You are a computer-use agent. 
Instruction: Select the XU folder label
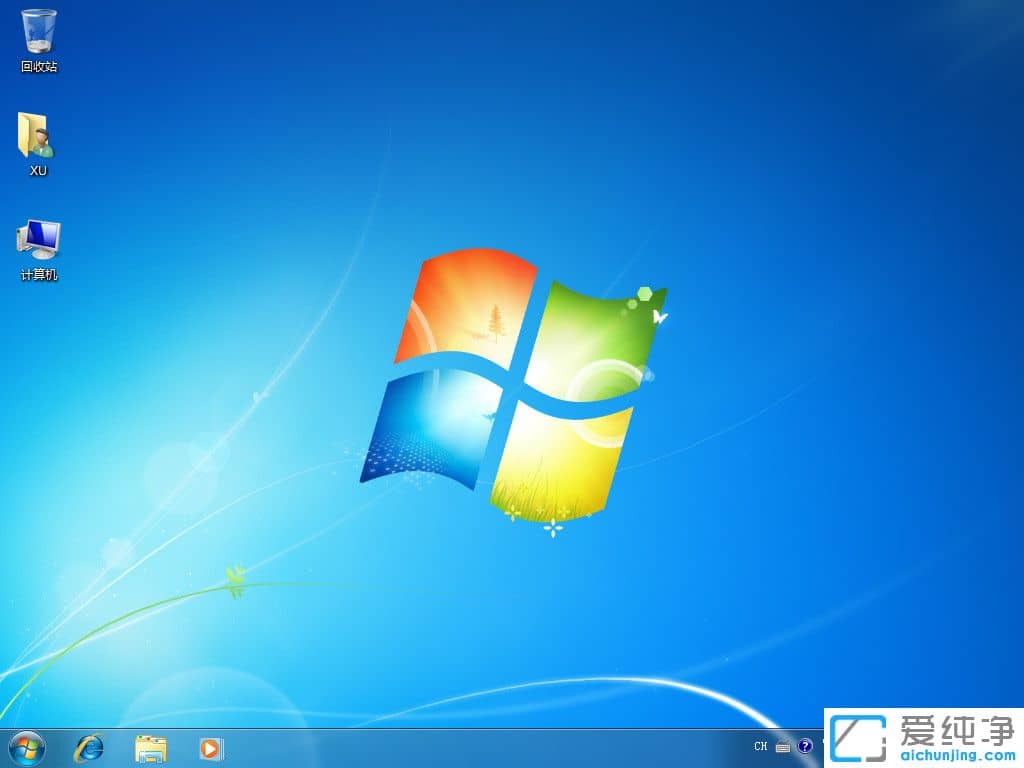coord(38,171)
